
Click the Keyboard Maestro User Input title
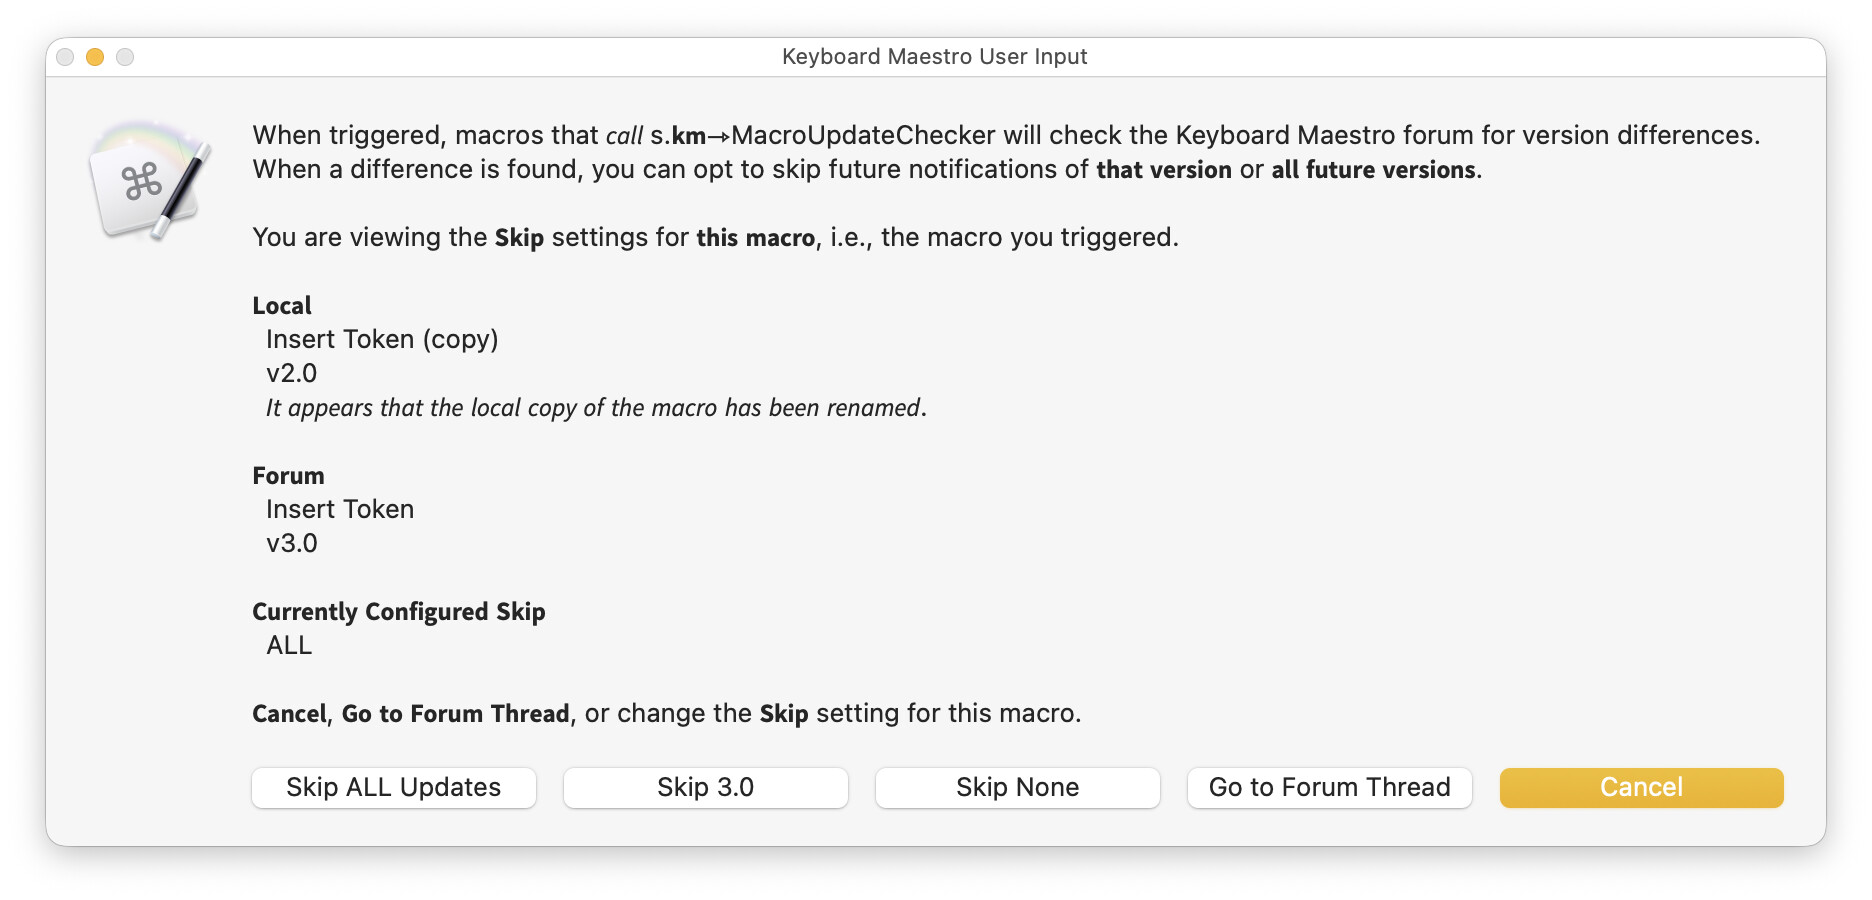click(934, 57)
